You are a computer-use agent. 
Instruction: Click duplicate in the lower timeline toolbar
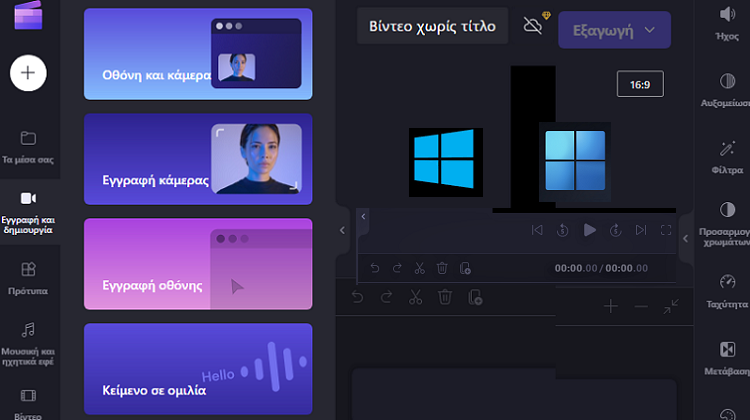(x=475, y=297)
